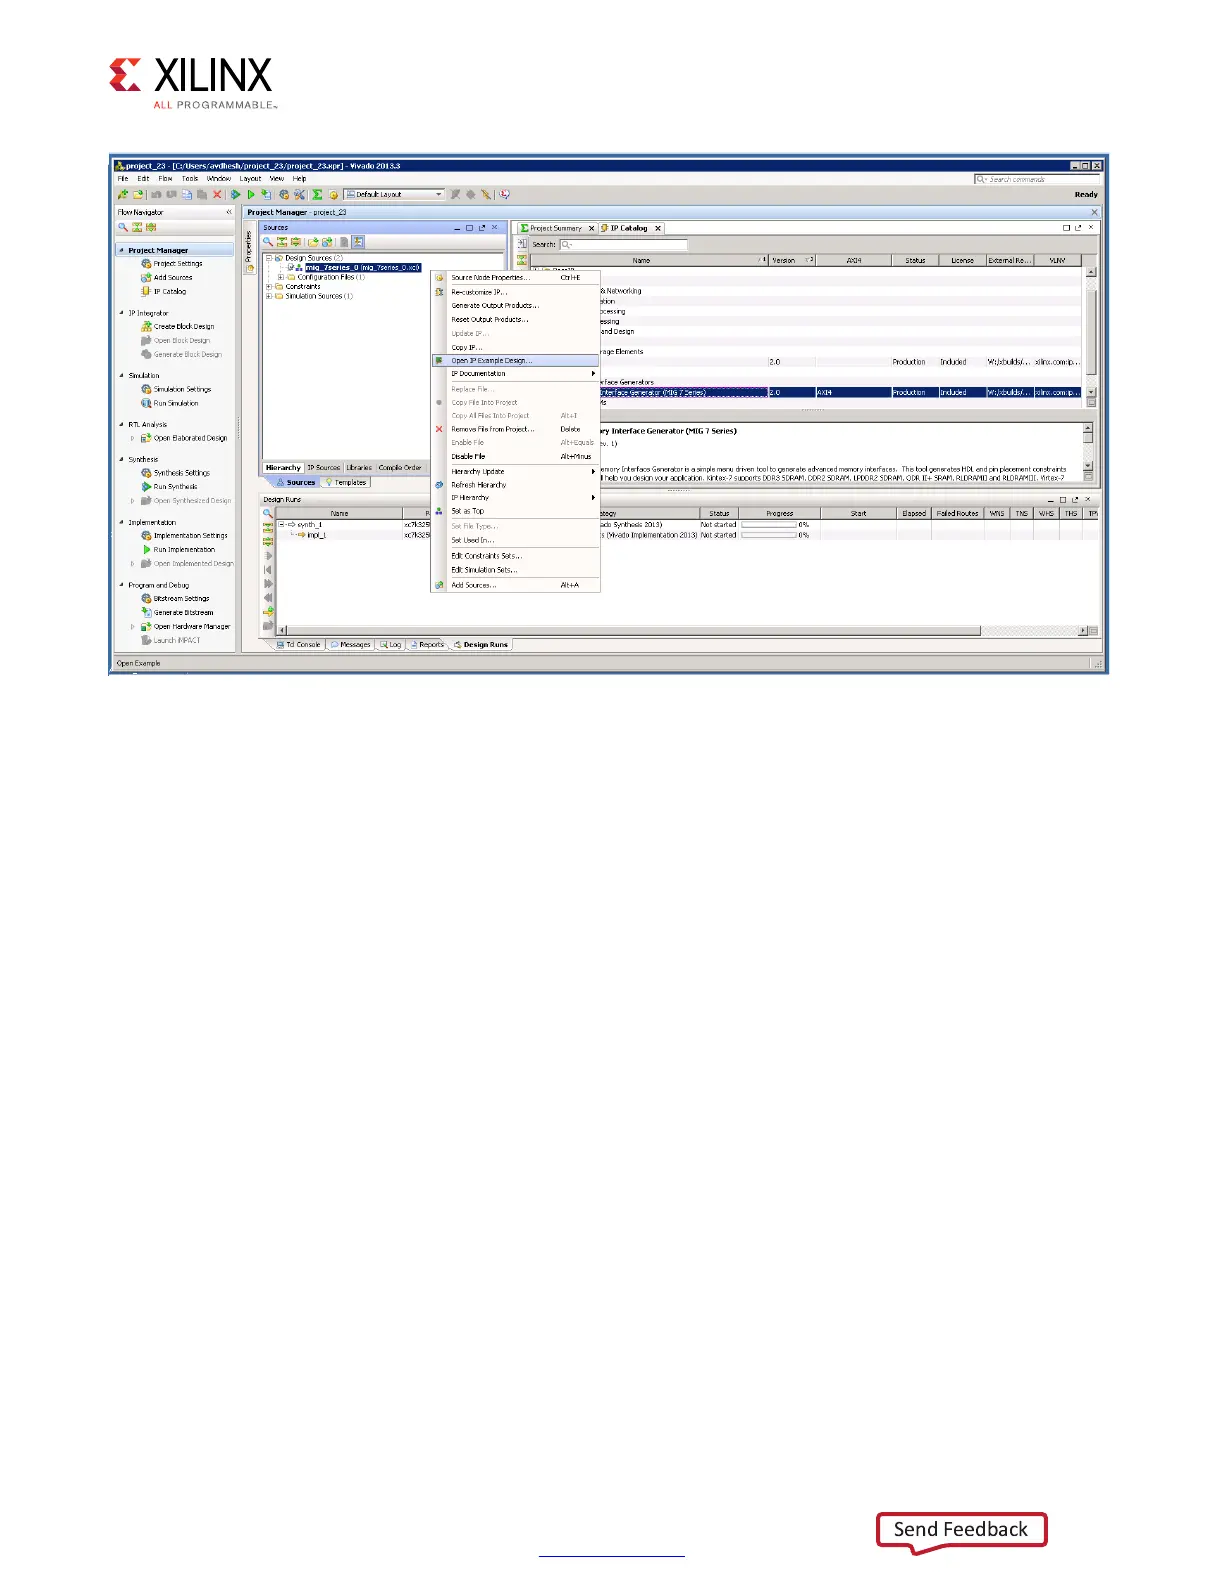The image size is (1224, 1584).
Task: Click synth_1 progress bar
Action: click(x=769, y=525)
